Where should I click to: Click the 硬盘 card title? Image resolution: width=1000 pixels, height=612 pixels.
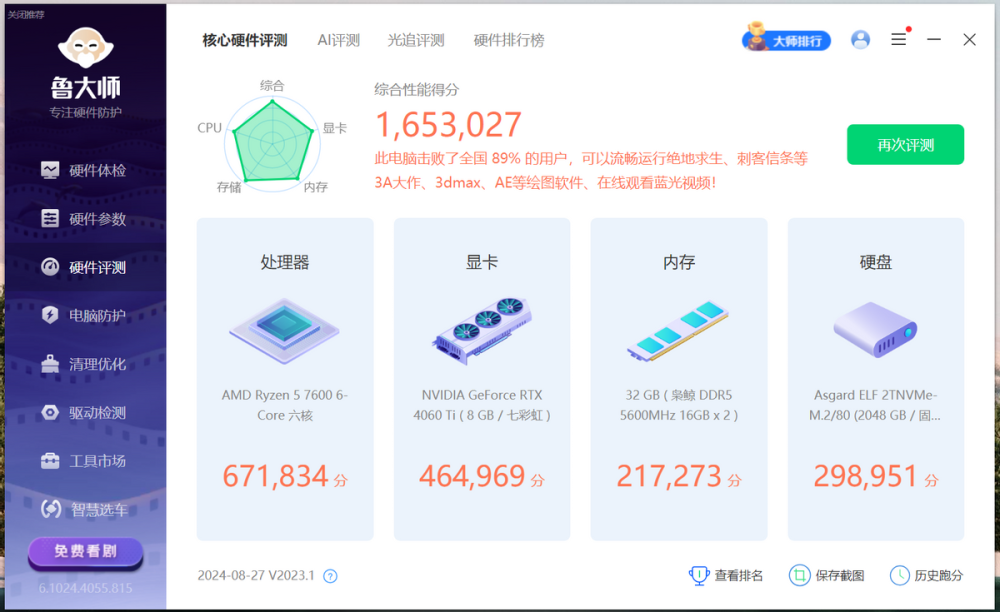tap(876, 262)
